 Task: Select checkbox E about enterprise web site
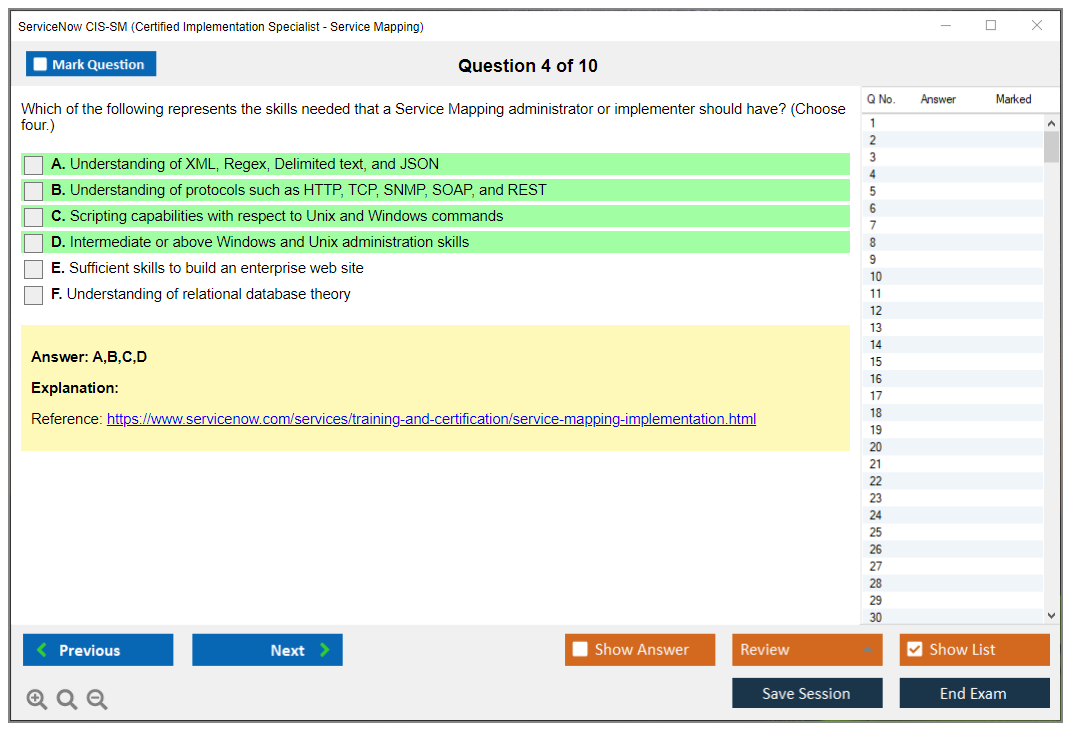34,269
